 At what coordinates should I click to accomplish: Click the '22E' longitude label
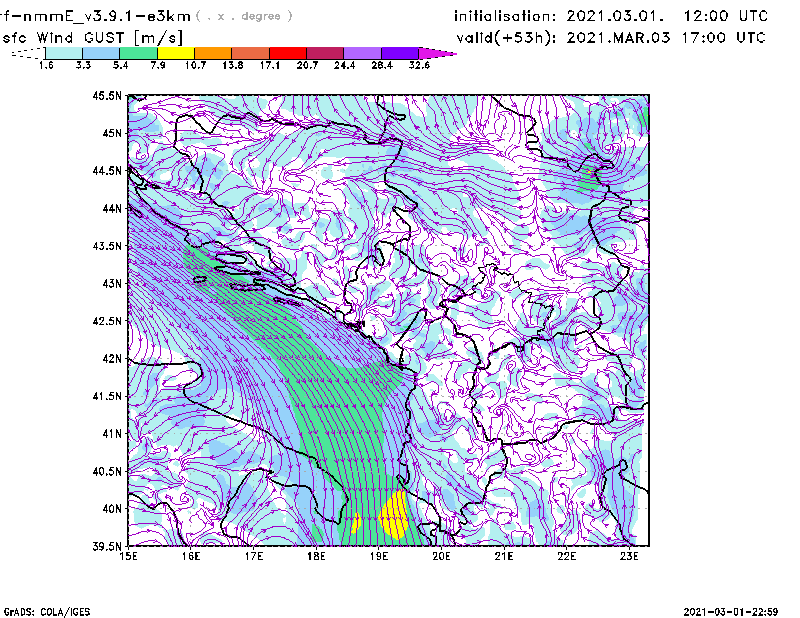click(567, 556)
